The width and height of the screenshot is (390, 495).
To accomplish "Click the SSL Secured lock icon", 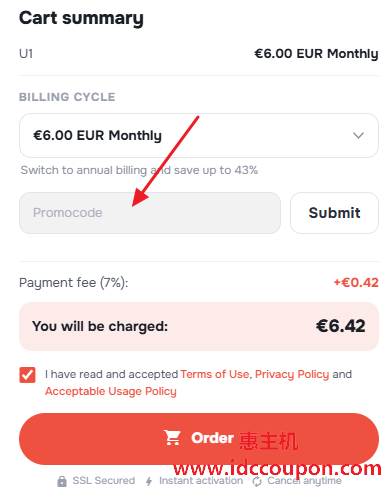I will tap(62, 481).
